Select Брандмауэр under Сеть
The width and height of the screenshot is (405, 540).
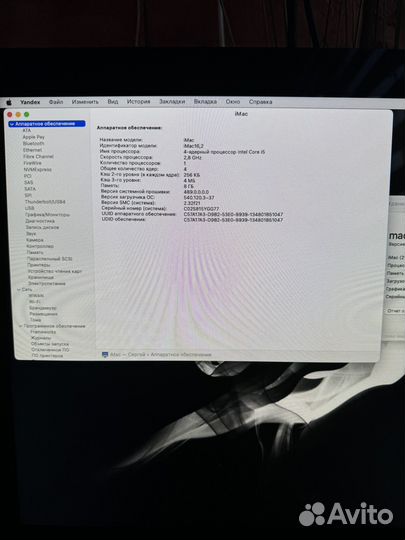click(43, 308)
